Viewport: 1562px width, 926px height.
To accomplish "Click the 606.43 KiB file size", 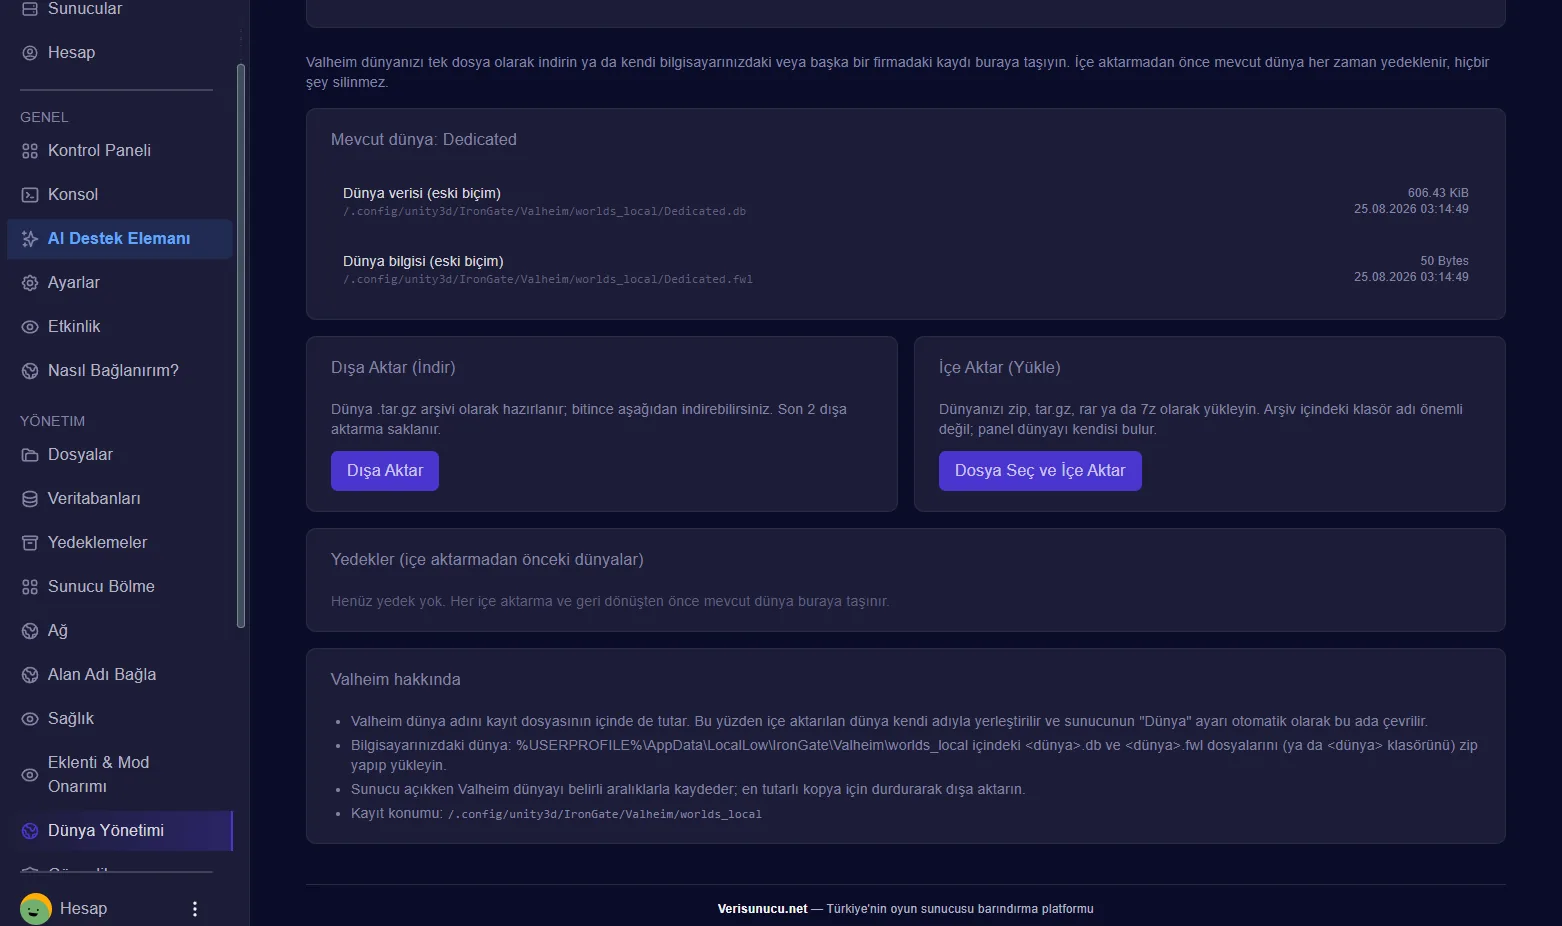I will [1438, 193].
